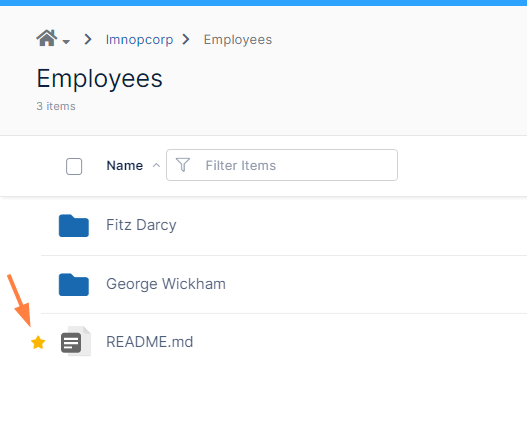Unstar README.md via the yellow star
Image resolution: width=527 pixels, height=430 pixels.
38,343
